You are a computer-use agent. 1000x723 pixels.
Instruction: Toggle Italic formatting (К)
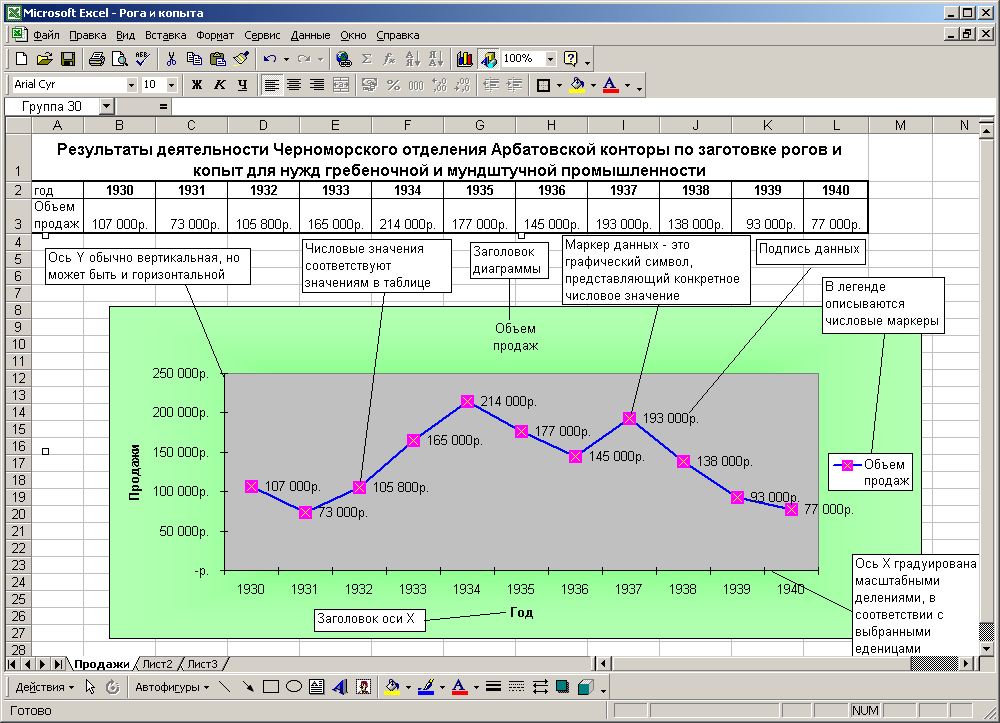(219, 85)
